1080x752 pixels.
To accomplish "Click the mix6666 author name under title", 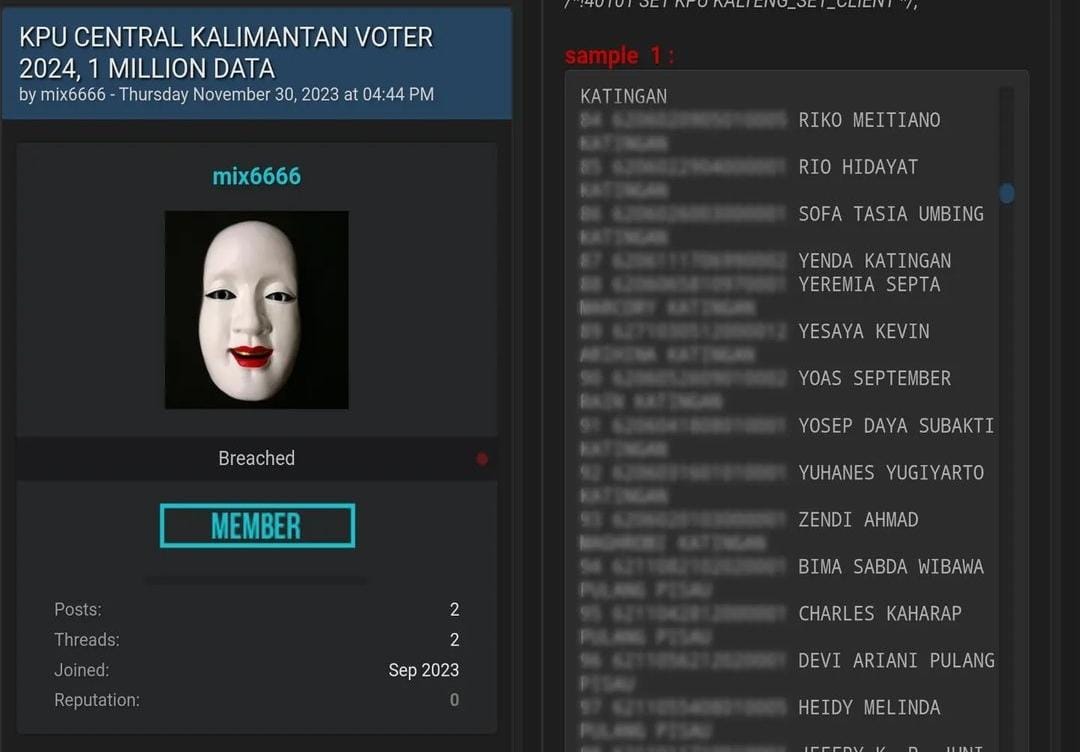I will [73, 94].
